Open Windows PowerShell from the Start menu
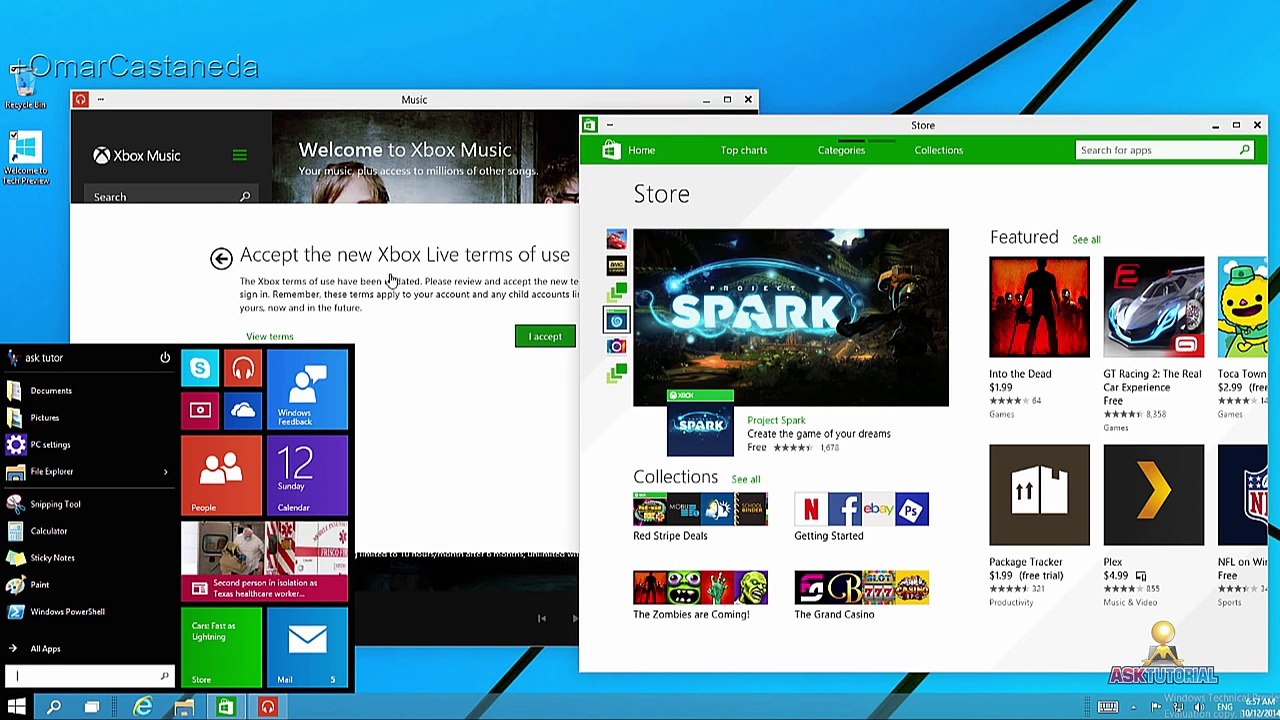Screen dimensions: 1280x720 (88, 612)
